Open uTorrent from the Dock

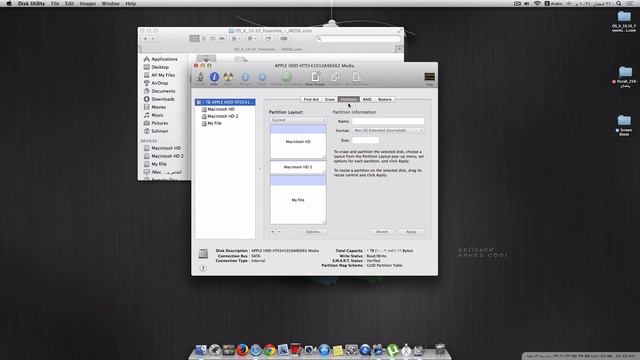pos(392,350)
